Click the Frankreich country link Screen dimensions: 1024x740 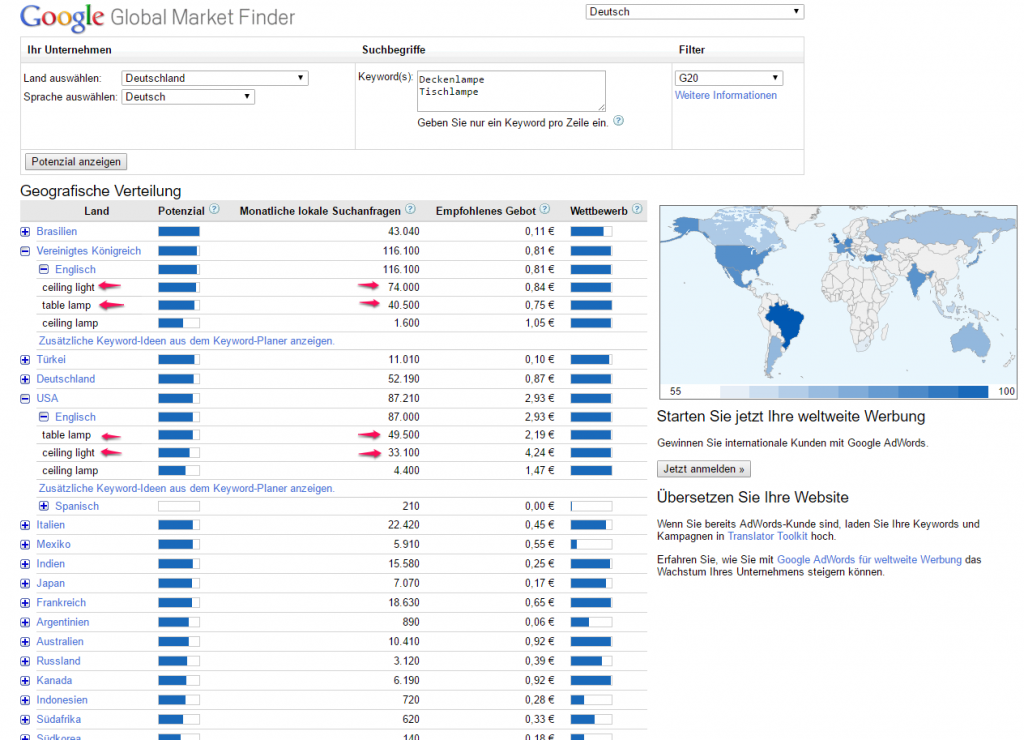[x=61, y=603]
